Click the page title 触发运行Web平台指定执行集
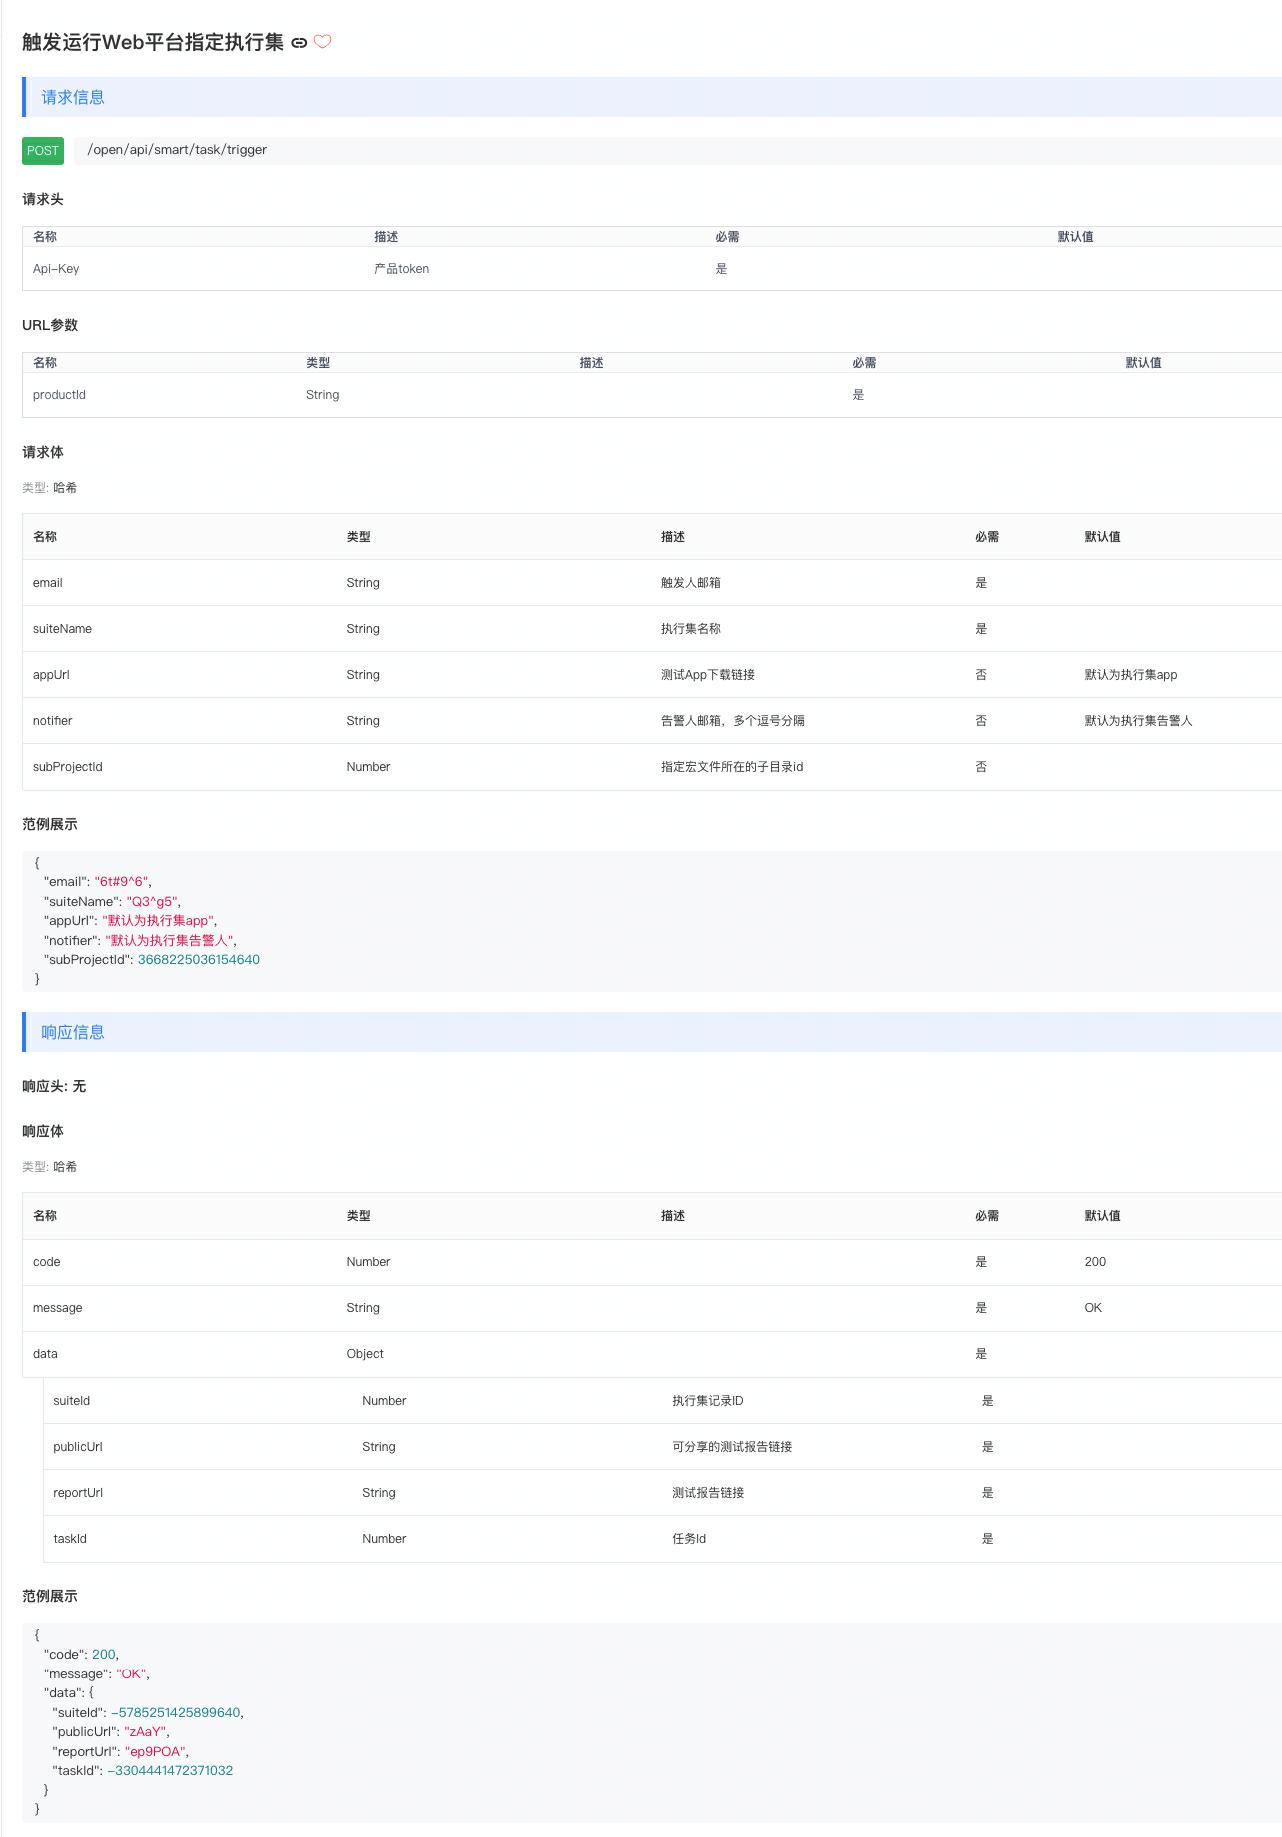1282x1837 pixels. click(153, 43)
